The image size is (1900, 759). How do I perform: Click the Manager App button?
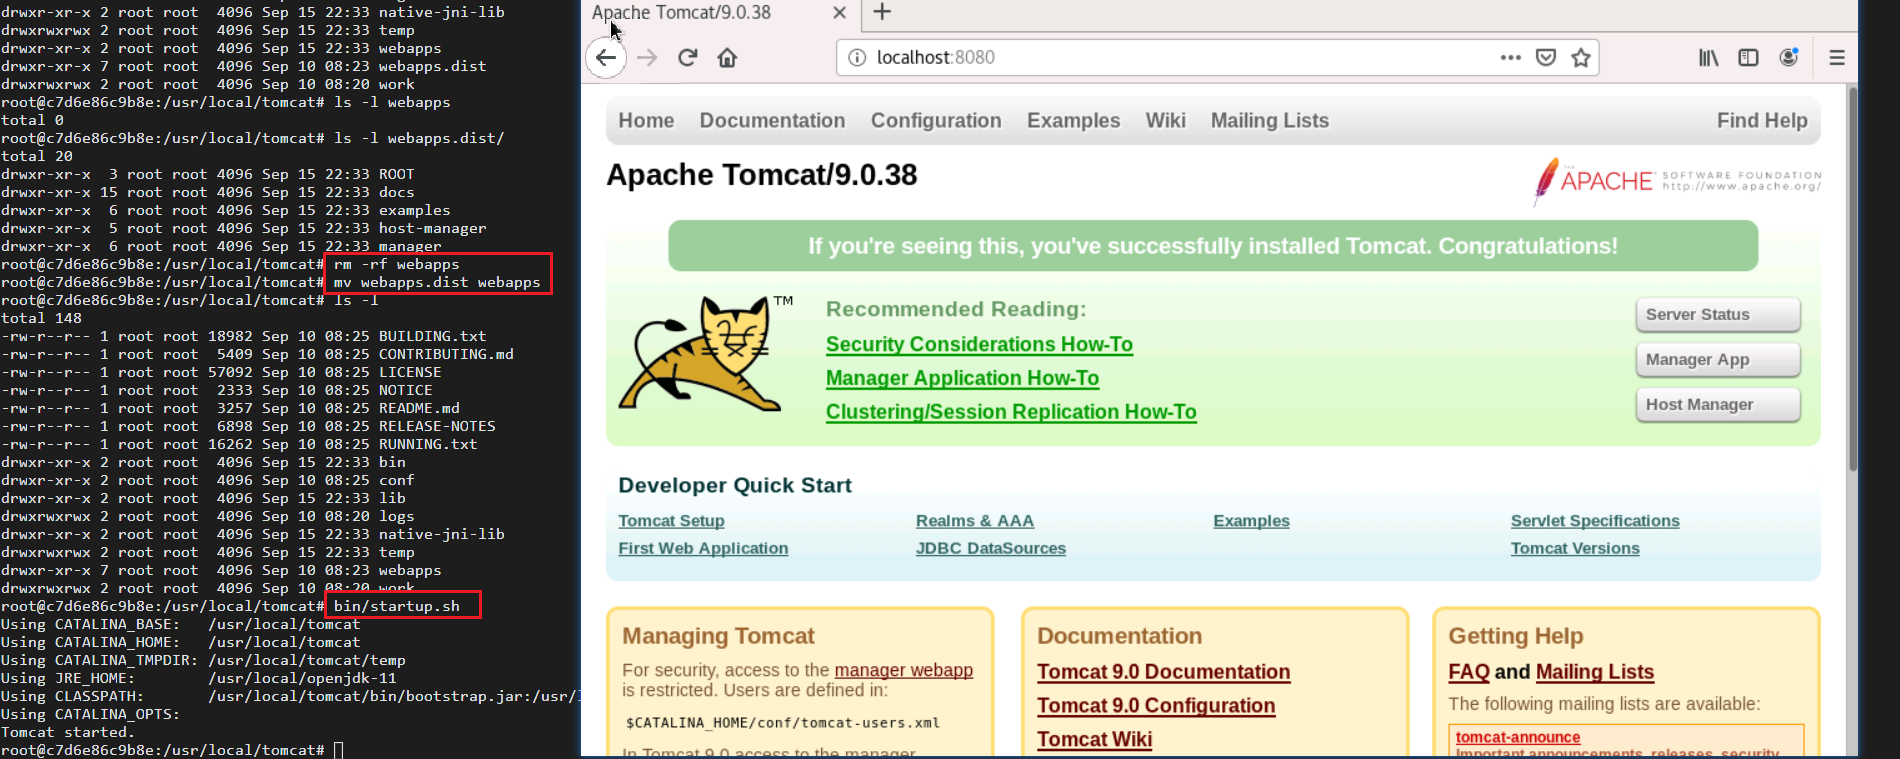(x=1718, y=360)
